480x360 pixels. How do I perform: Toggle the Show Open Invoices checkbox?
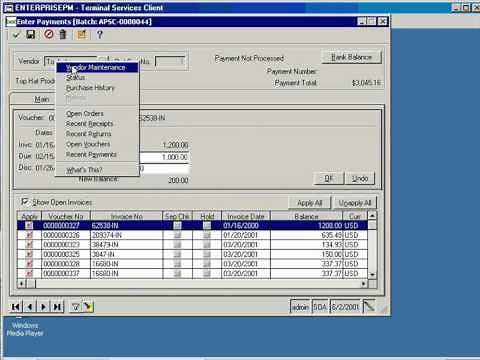coord(24,202)
